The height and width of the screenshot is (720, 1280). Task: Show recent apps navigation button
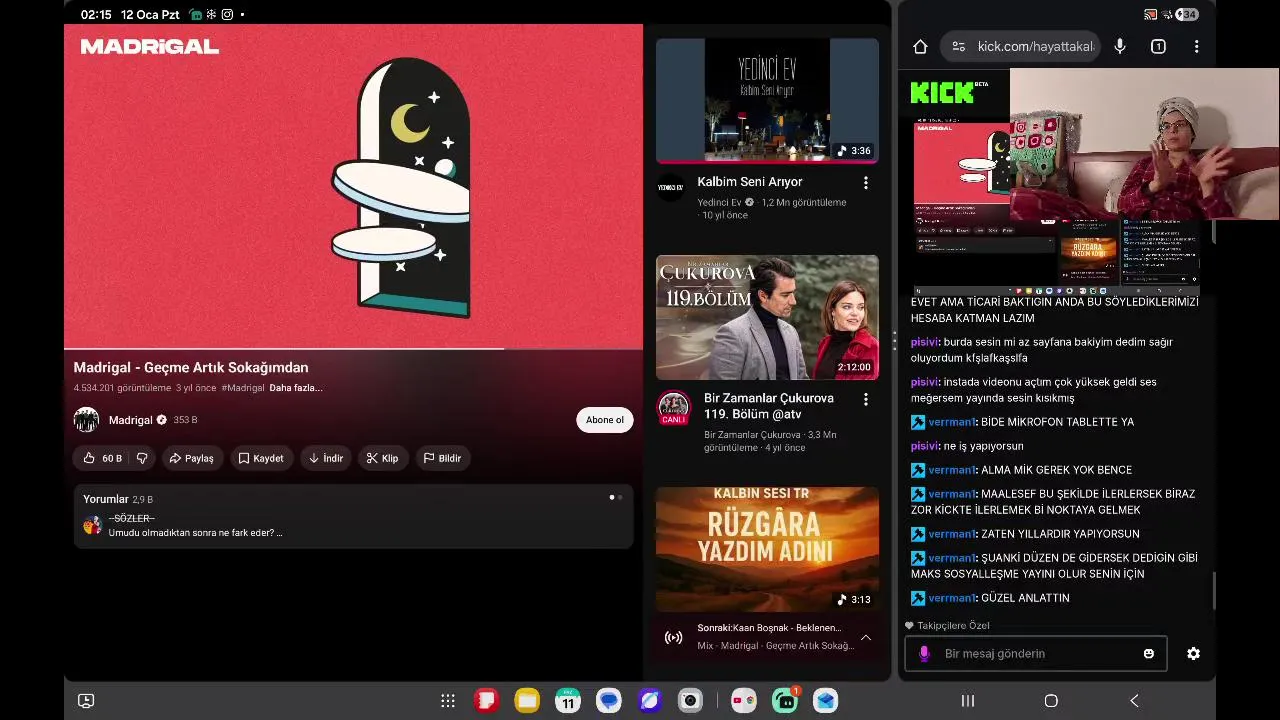click(x=968, y=701)
